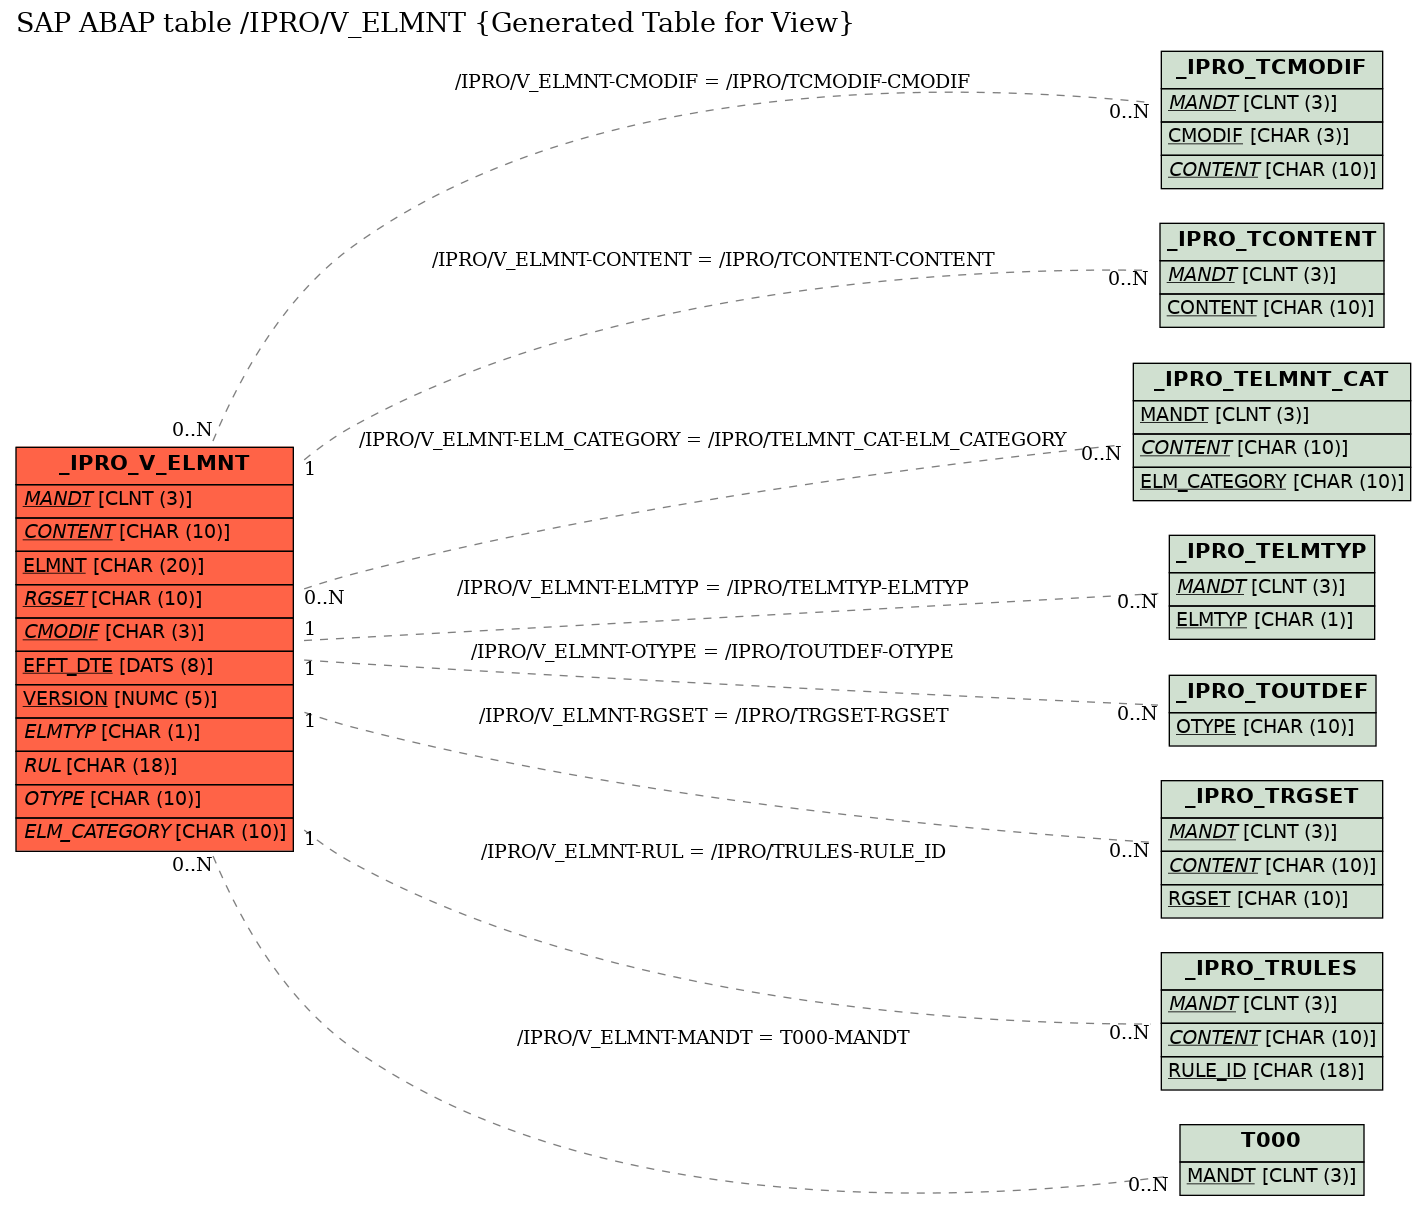Image resolution: width=1427 pixels, height=1205 pixels.
Task: Click the MANDT = T000-MANDT relation label
Action: pos(713,1038)
